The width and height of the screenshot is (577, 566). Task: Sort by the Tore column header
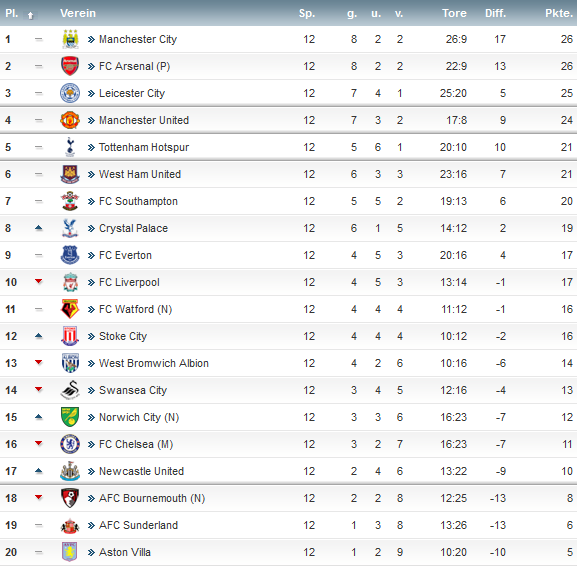coord(454,13)
